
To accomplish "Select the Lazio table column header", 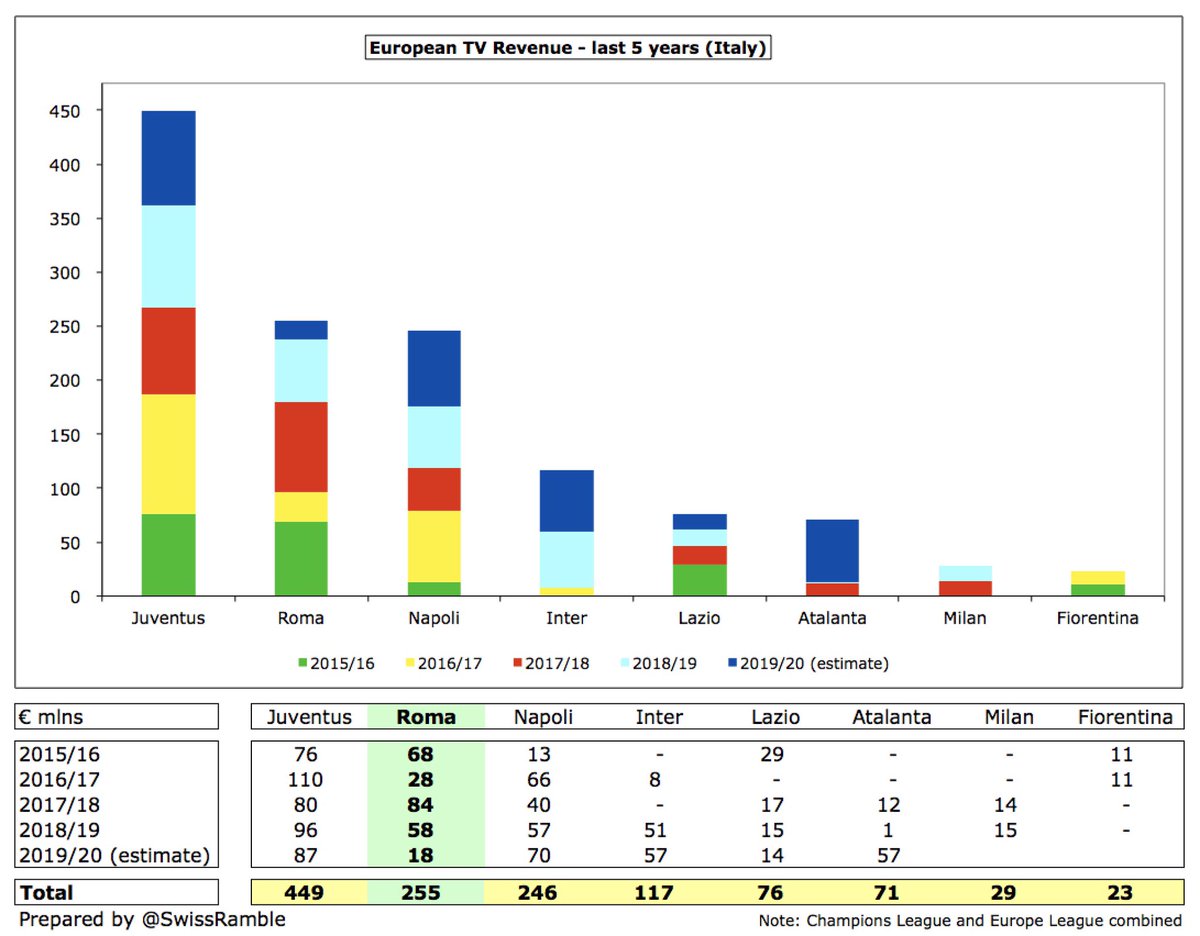I will coord(777,717).
